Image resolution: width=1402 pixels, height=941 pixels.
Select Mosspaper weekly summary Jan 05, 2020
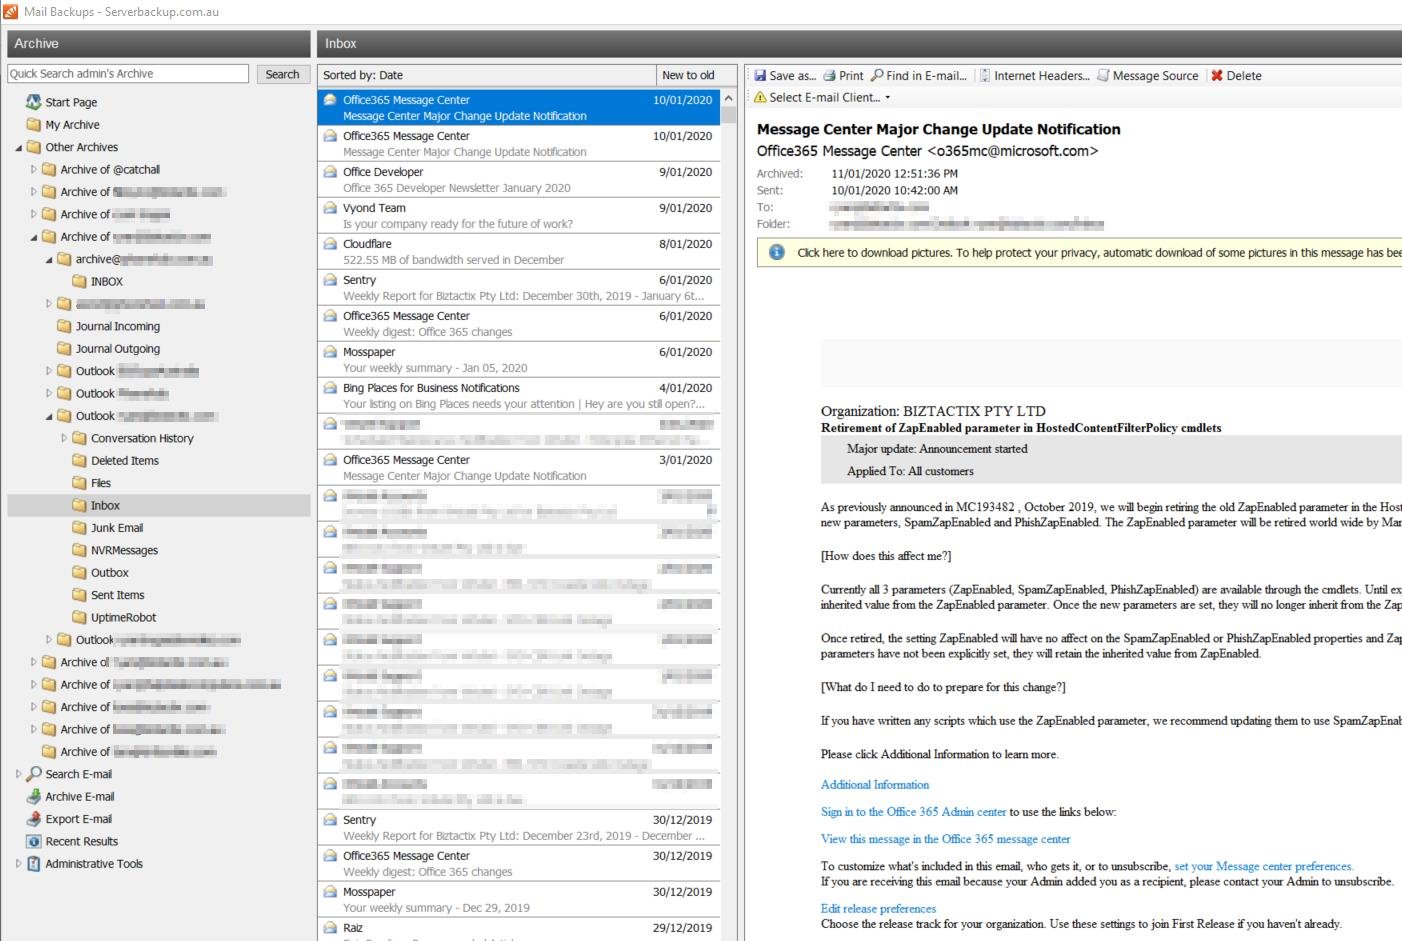click(519, 360)
